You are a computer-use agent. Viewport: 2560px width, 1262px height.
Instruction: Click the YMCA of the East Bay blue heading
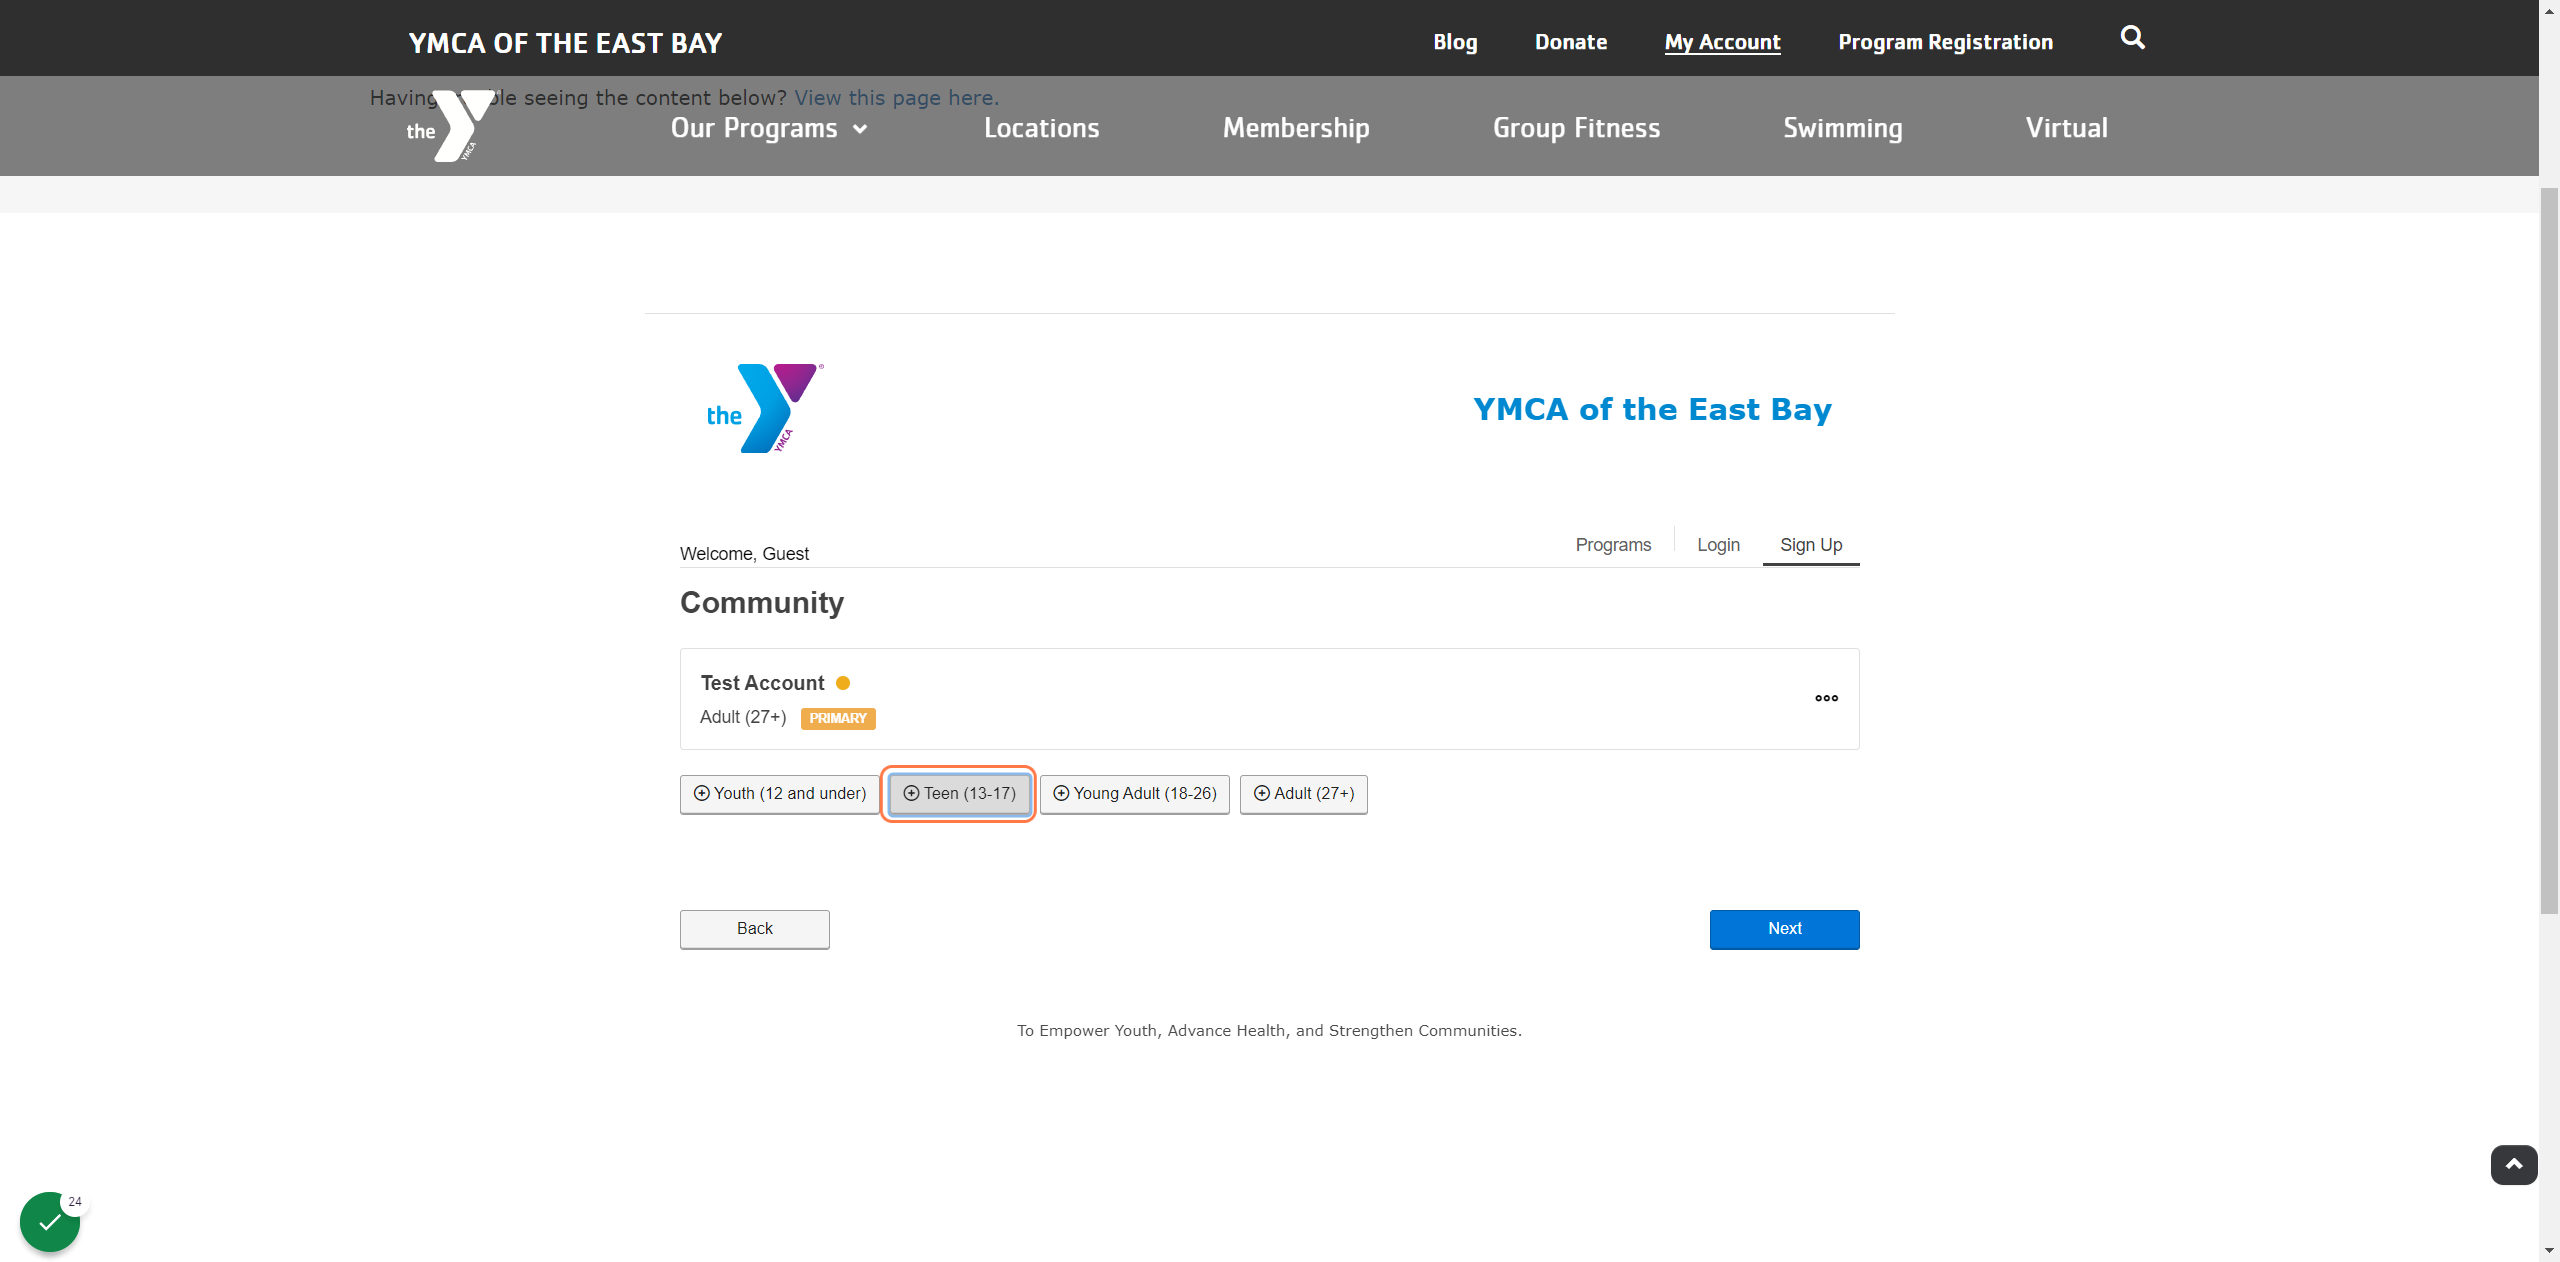click(x=1652, y=409)
